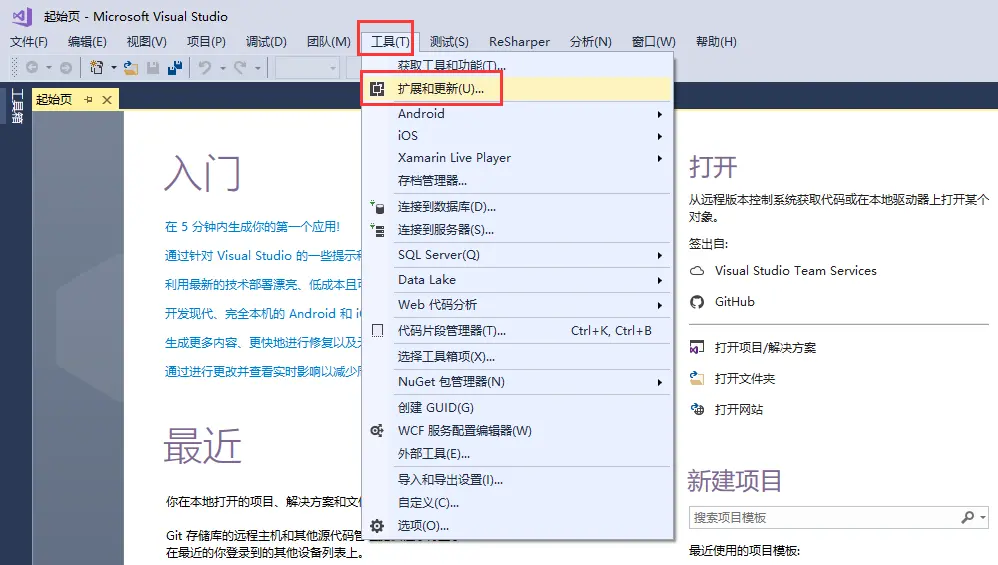Click the 代码片段管理器 snippet icon
Screen dimensions: 998x565
[377, 330]
